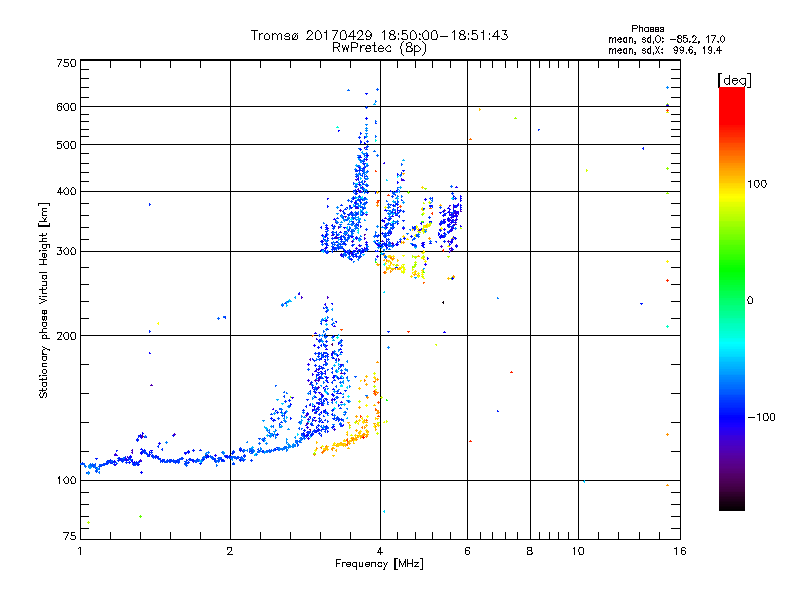This screenshot has width=800, height=600.
Task: Click the 10 MHz tick label
Action: coord(578,551)
